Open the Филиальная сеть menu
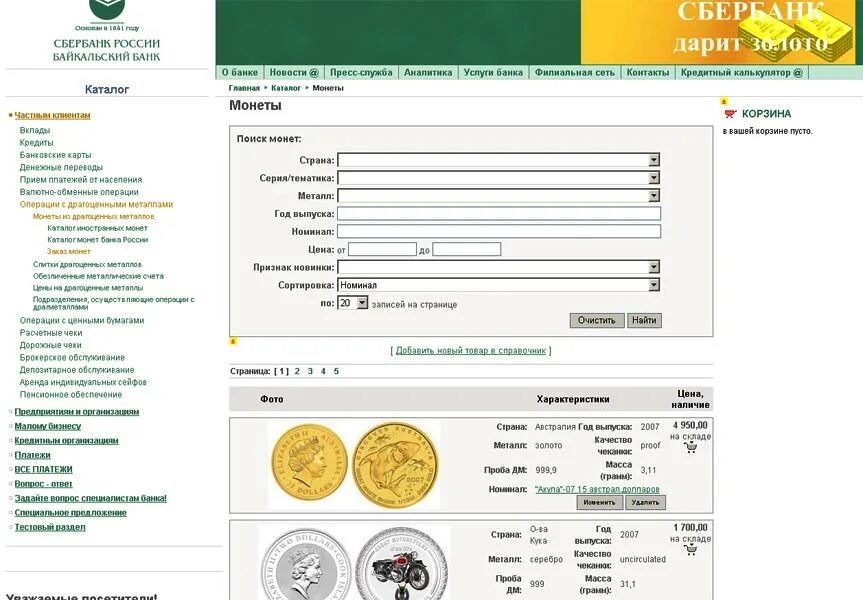The width and height of the screenshot is (863, 600). 575,72
